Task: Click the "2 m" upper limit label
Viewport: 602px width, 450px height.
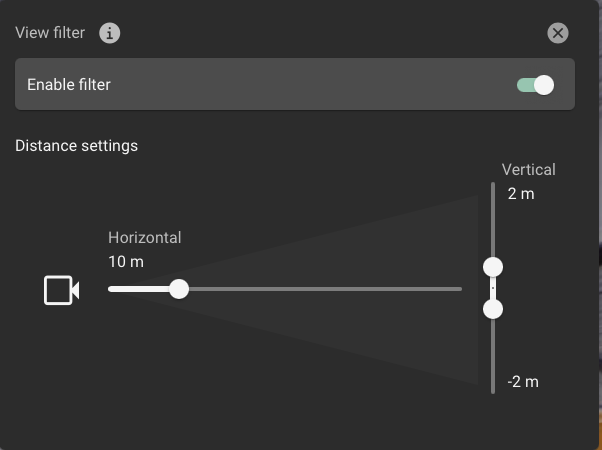Action: pos(521,194)
